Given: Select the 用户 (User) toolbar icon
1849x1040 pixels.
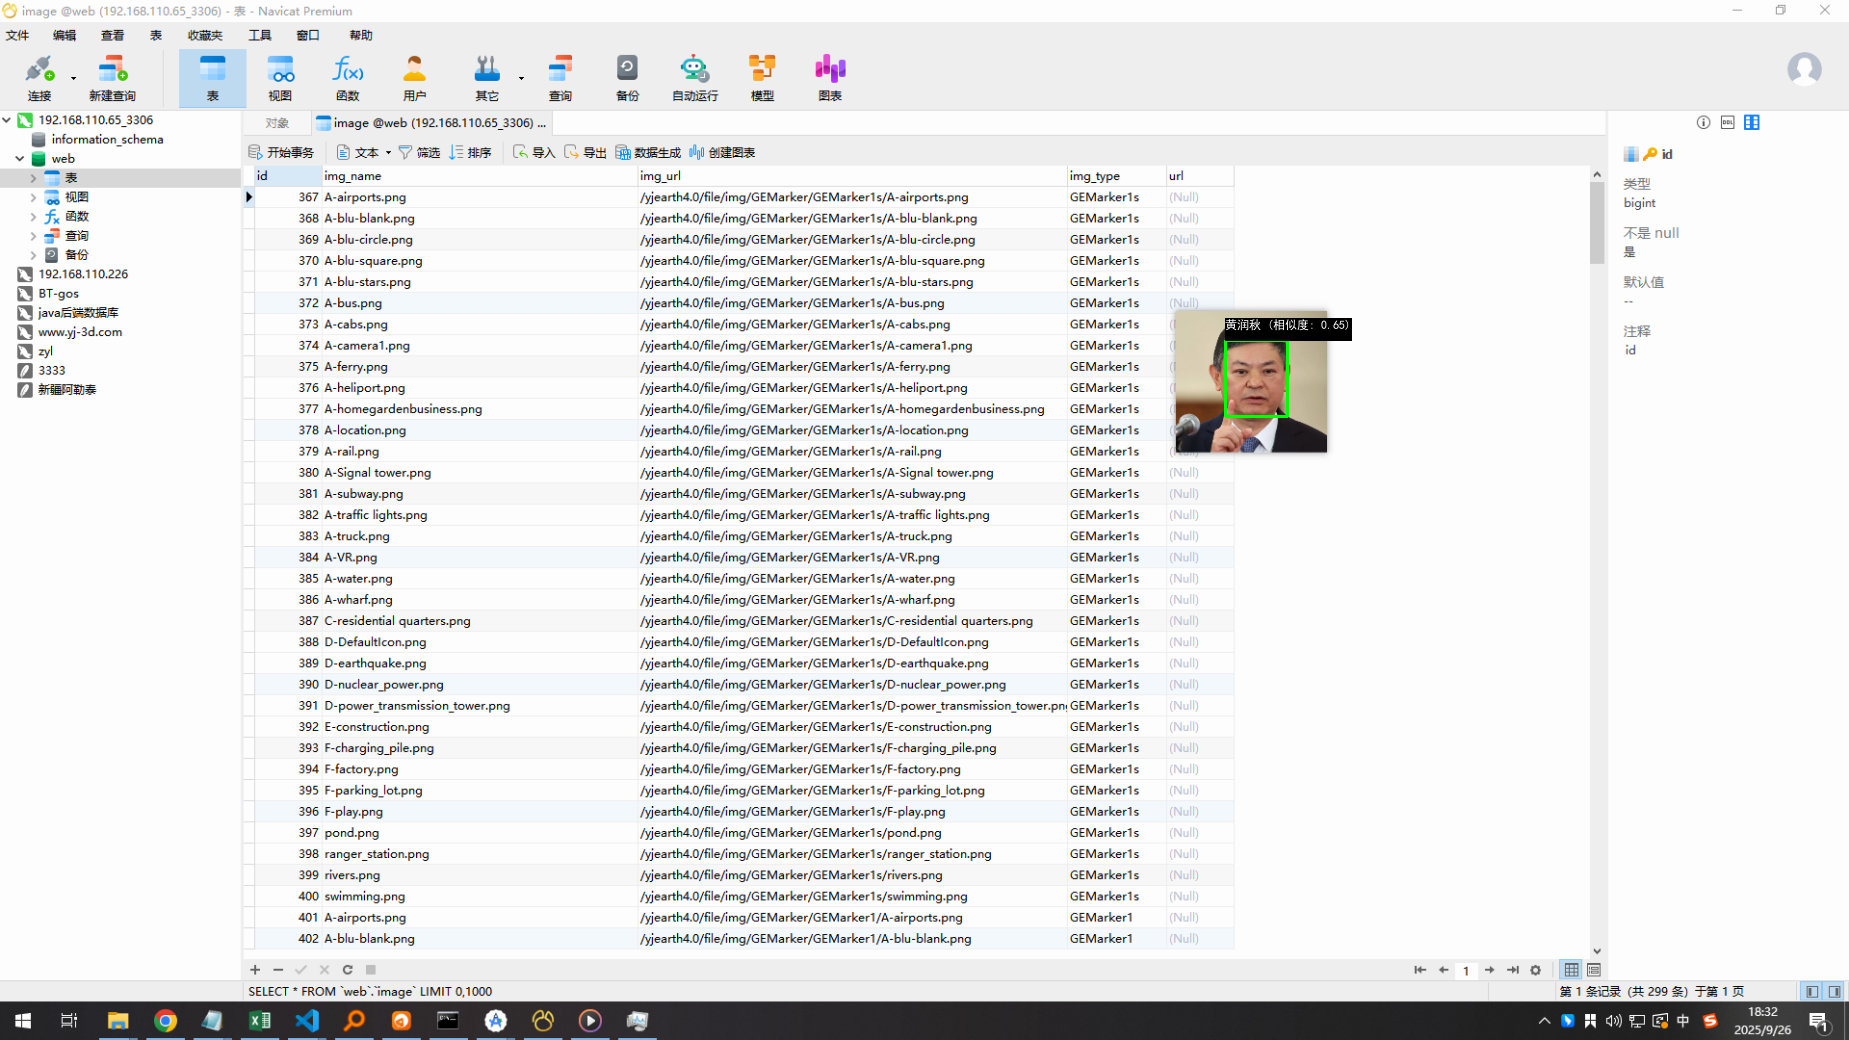Looking at the screenshot, I should coord(414,78).
